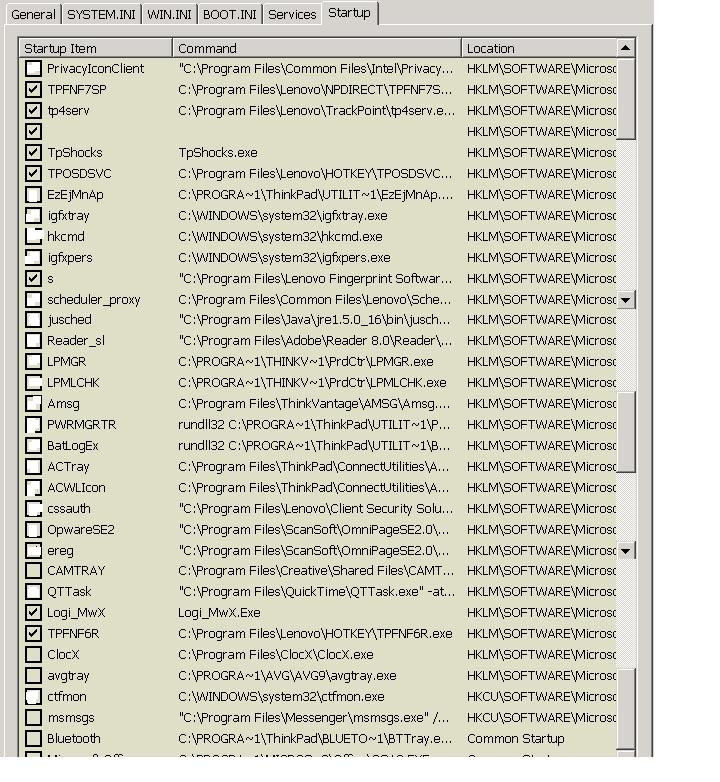Click the Messenger msmsgs.exe command path

pyautogui.click(x=314, y=717)
